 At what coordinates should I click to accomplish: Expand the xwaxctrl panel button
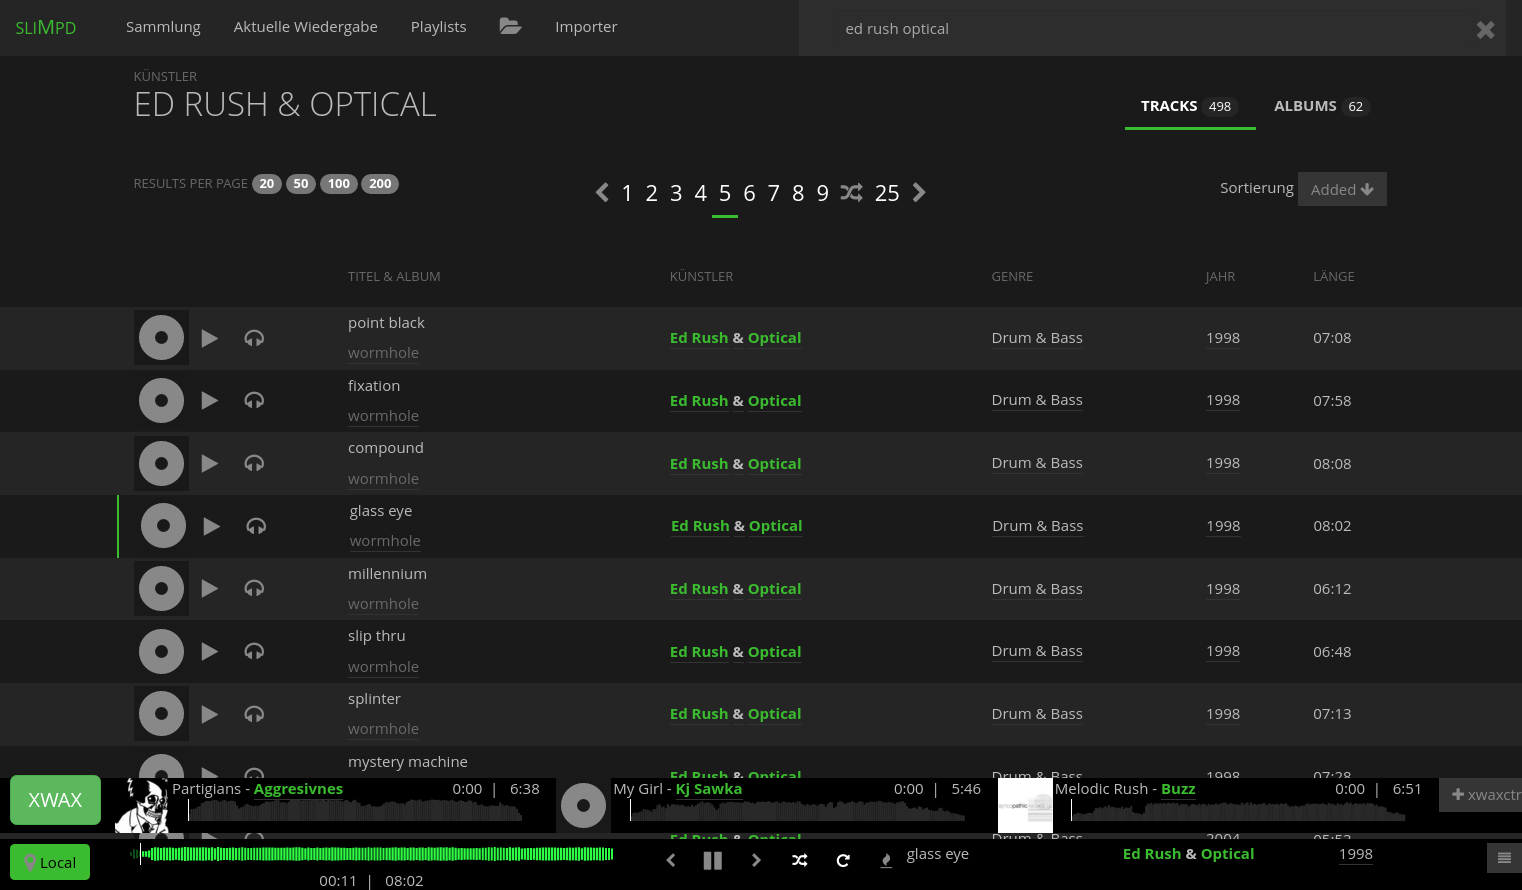1483,795
